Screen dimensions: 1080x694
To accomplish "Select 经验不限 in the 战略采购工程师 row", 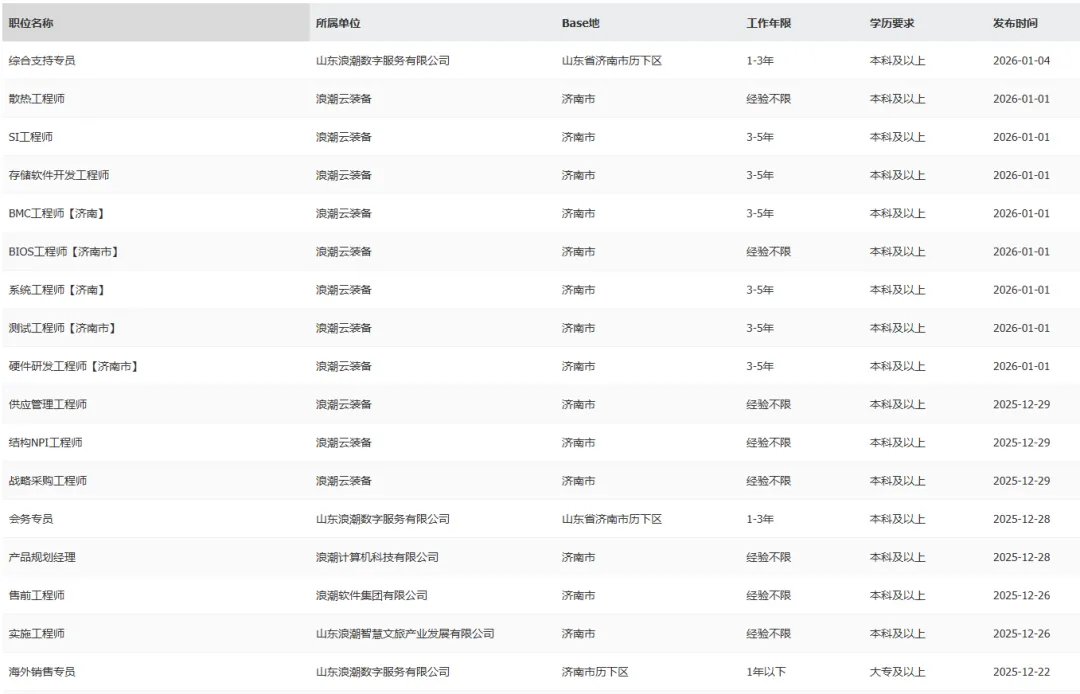I will point(769,481).
